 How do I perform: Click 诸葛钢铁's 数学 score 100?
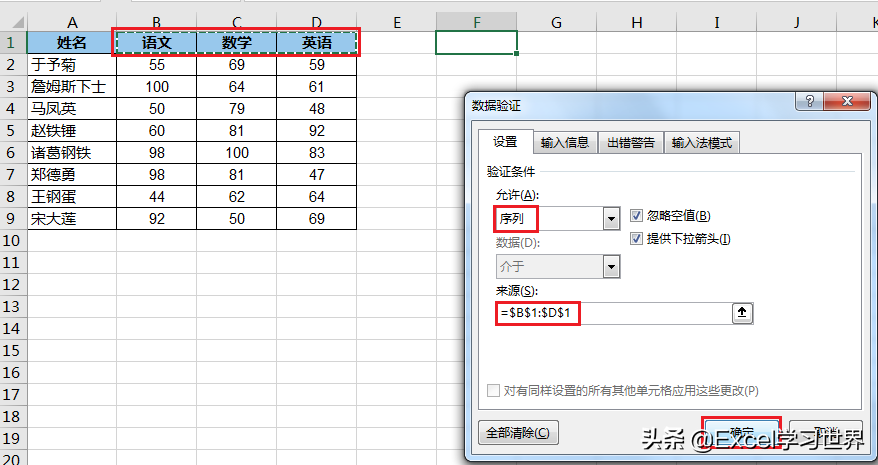coord(236,153)
